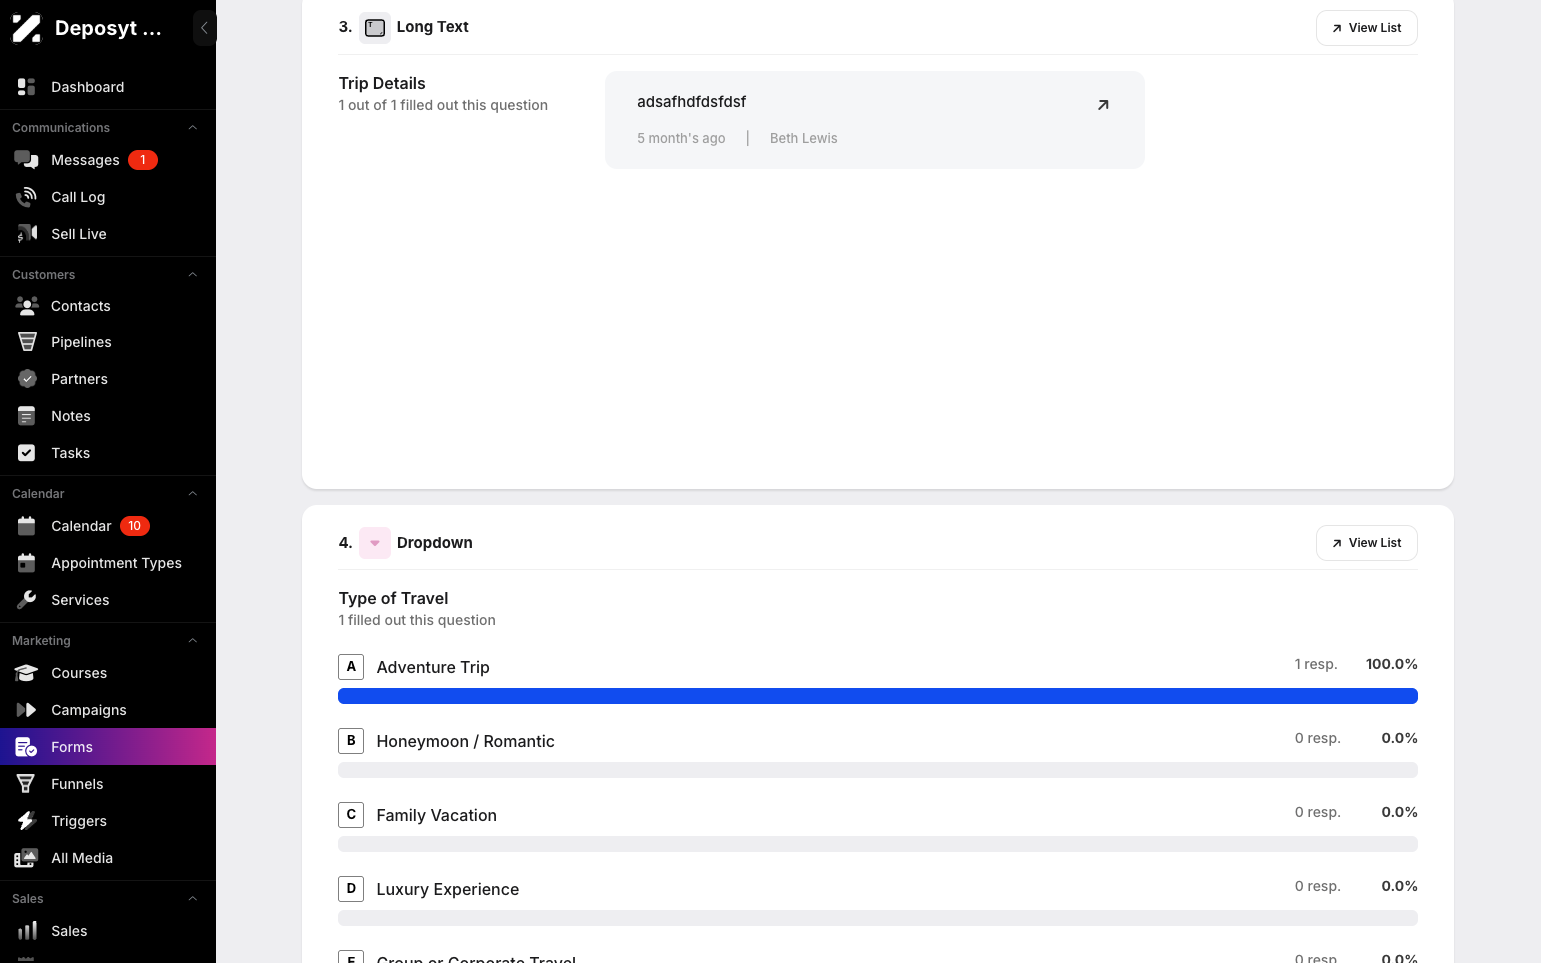Click View List for the Long Text question
The image size is (1541, 963).
(x=1366, y=28)
